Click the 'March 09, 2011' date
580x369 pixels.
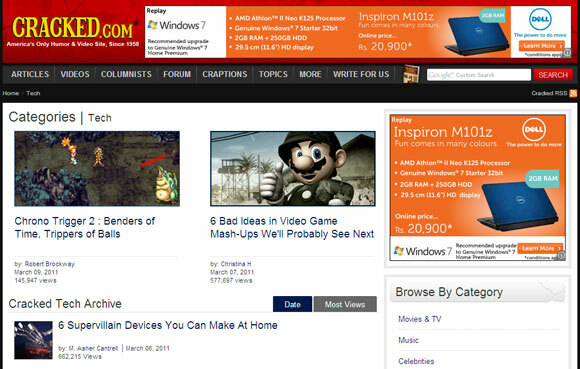pos(36,272)
